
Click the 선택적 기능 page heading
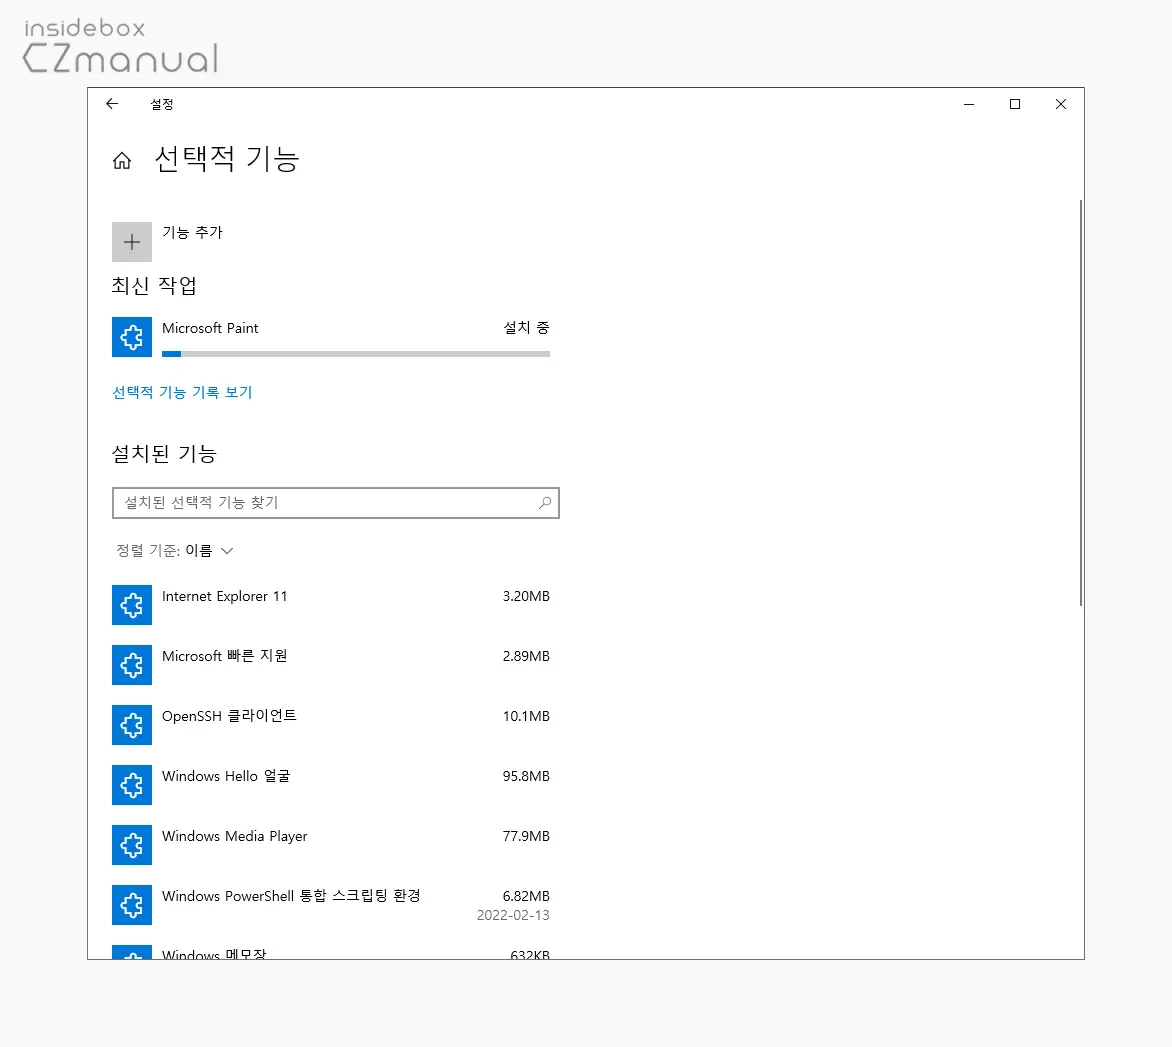tap(226, 159)
